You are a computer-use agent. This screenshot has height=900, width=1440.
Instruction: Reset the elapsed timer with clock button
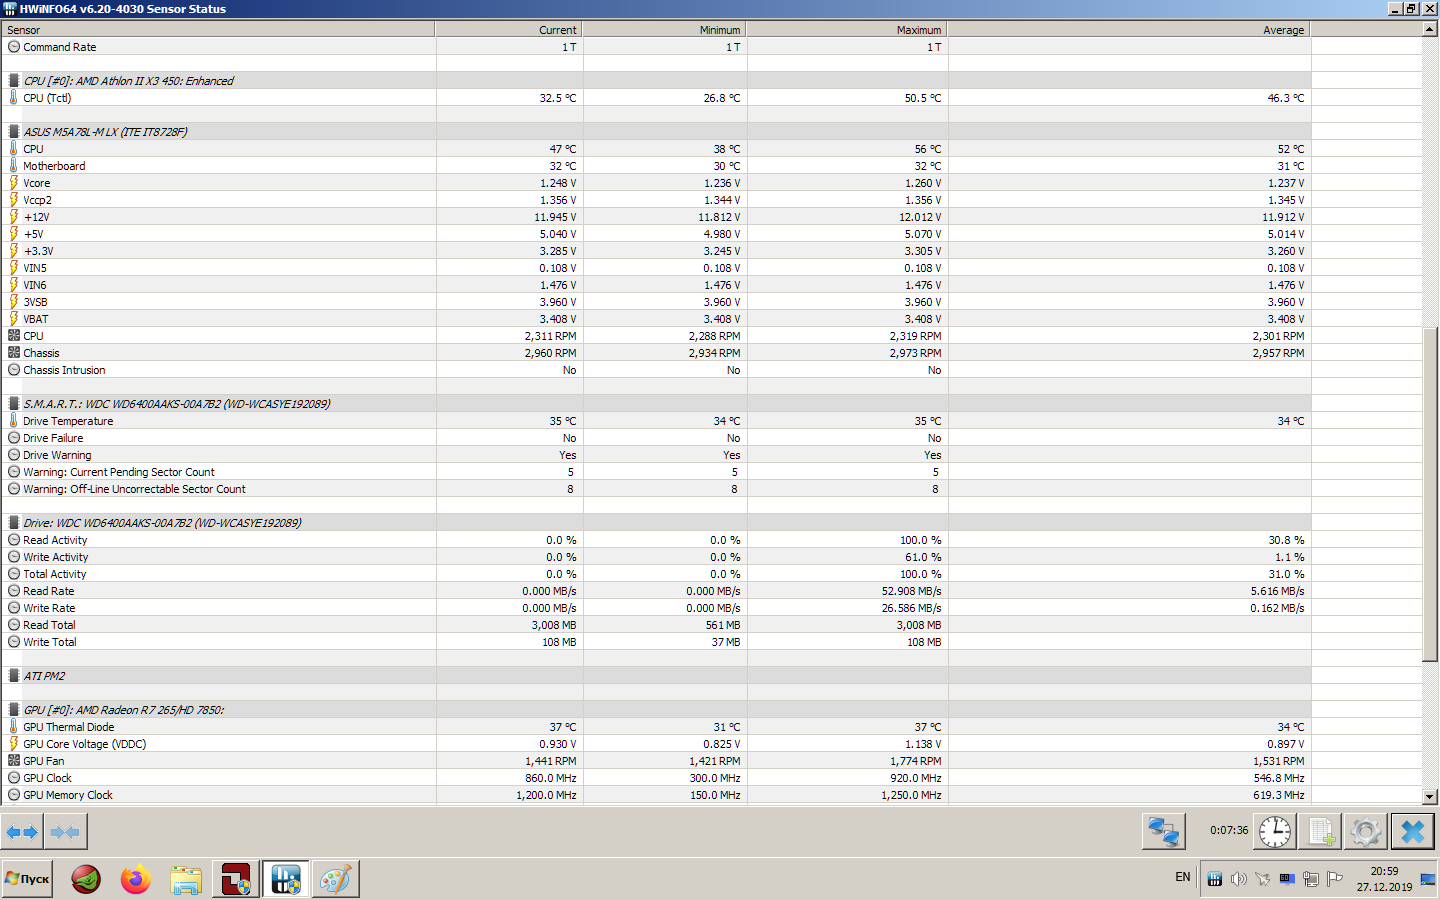pos(1275,831)
